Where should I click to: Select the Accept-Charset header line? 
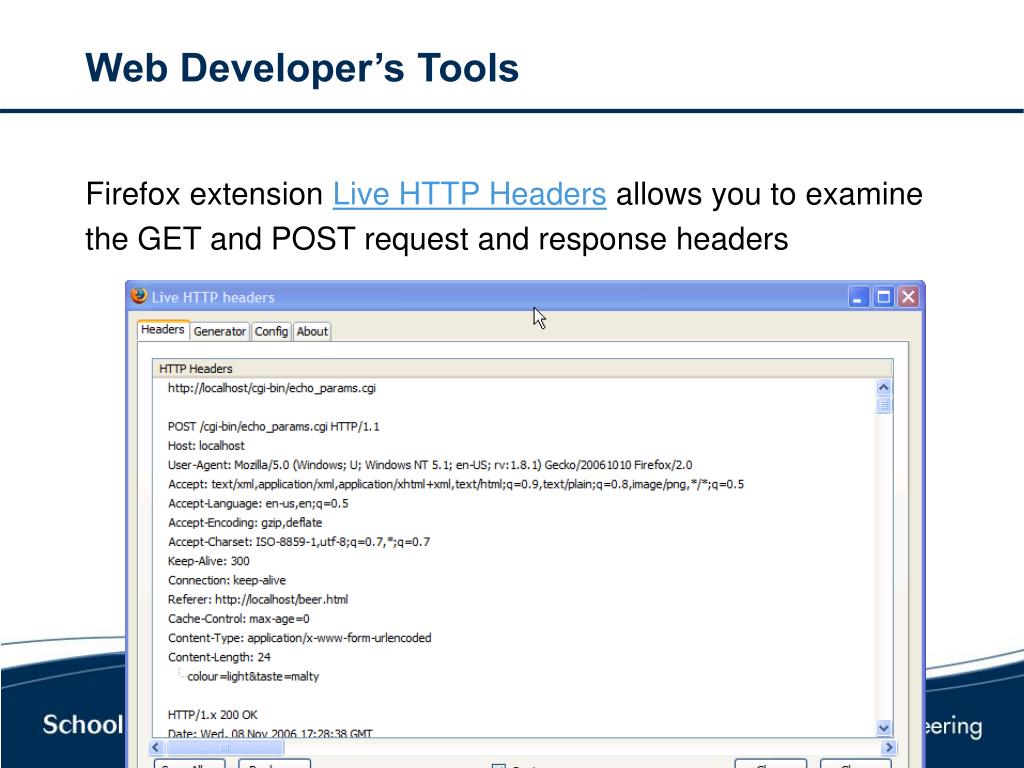point(299,541)
